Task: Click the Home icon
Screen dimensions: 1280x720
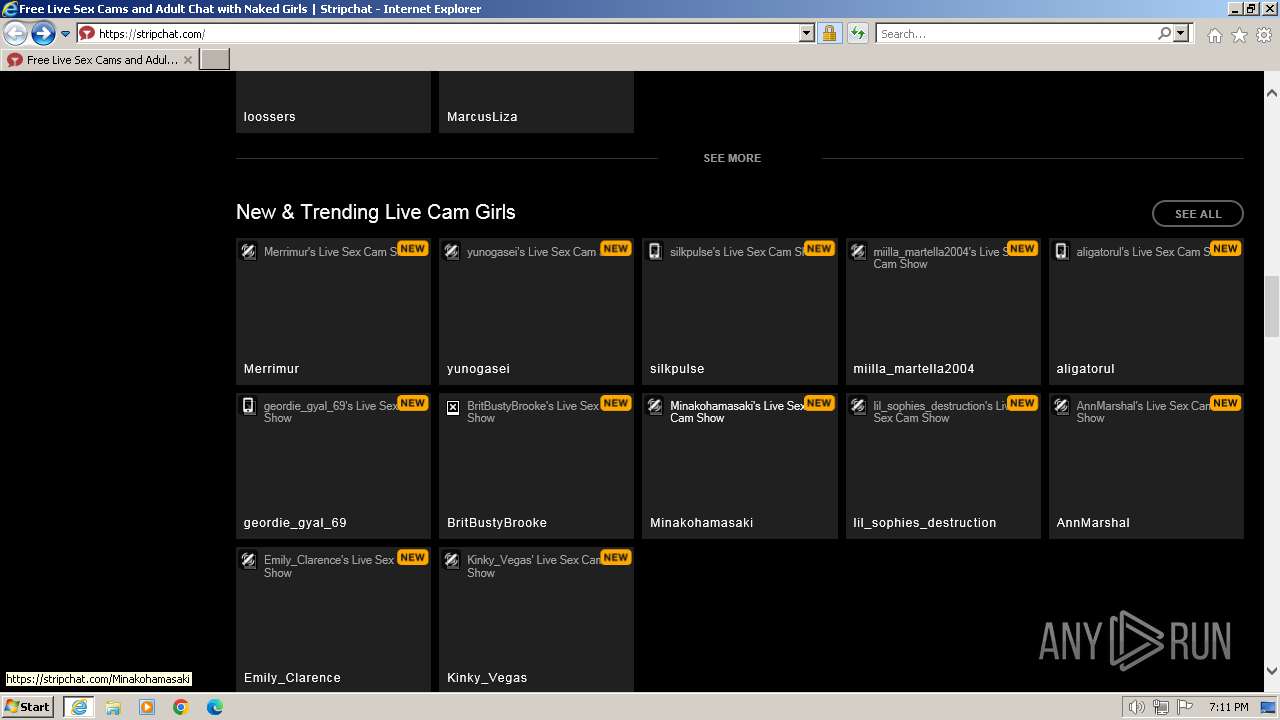Action: [x=1214, y=35]
